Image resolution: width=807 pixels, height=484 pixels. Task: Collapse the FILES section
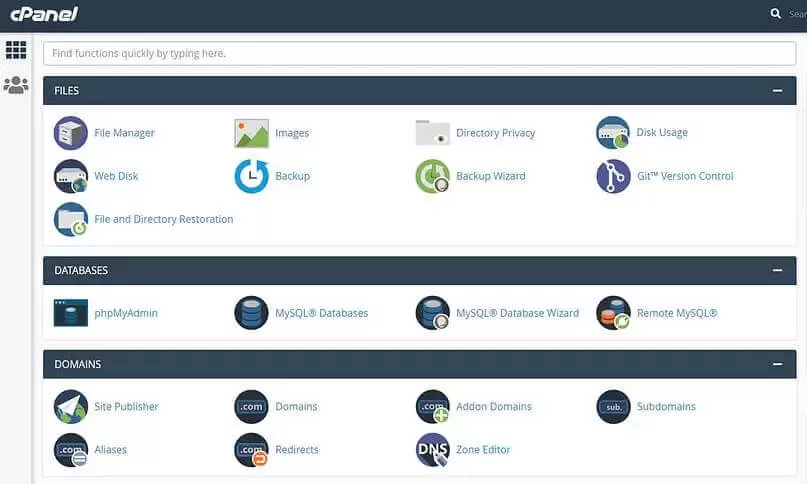coord(777,91)
